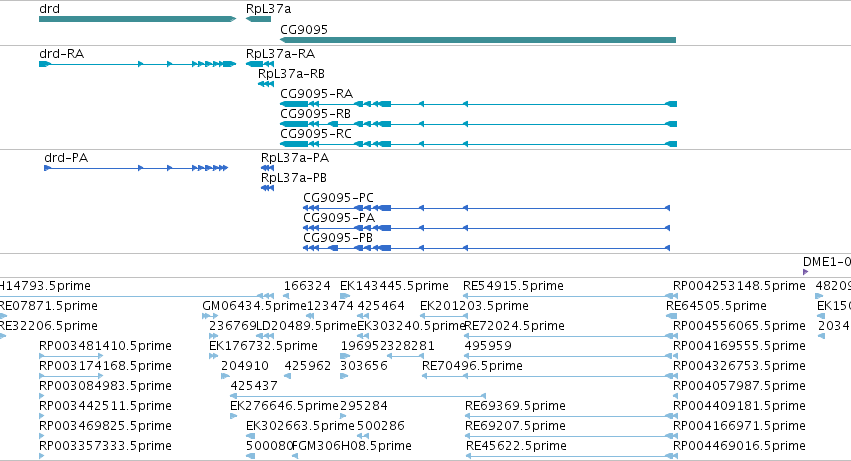Select the RpL37a-PA protein glyph

[x=268, y=168]
